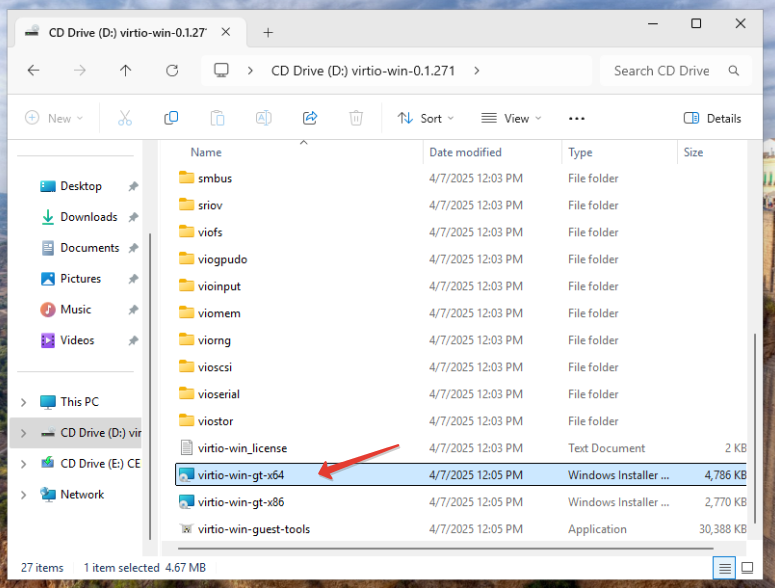Select virtio-win_license text document
775x588 pixels.
click(461, 448)
